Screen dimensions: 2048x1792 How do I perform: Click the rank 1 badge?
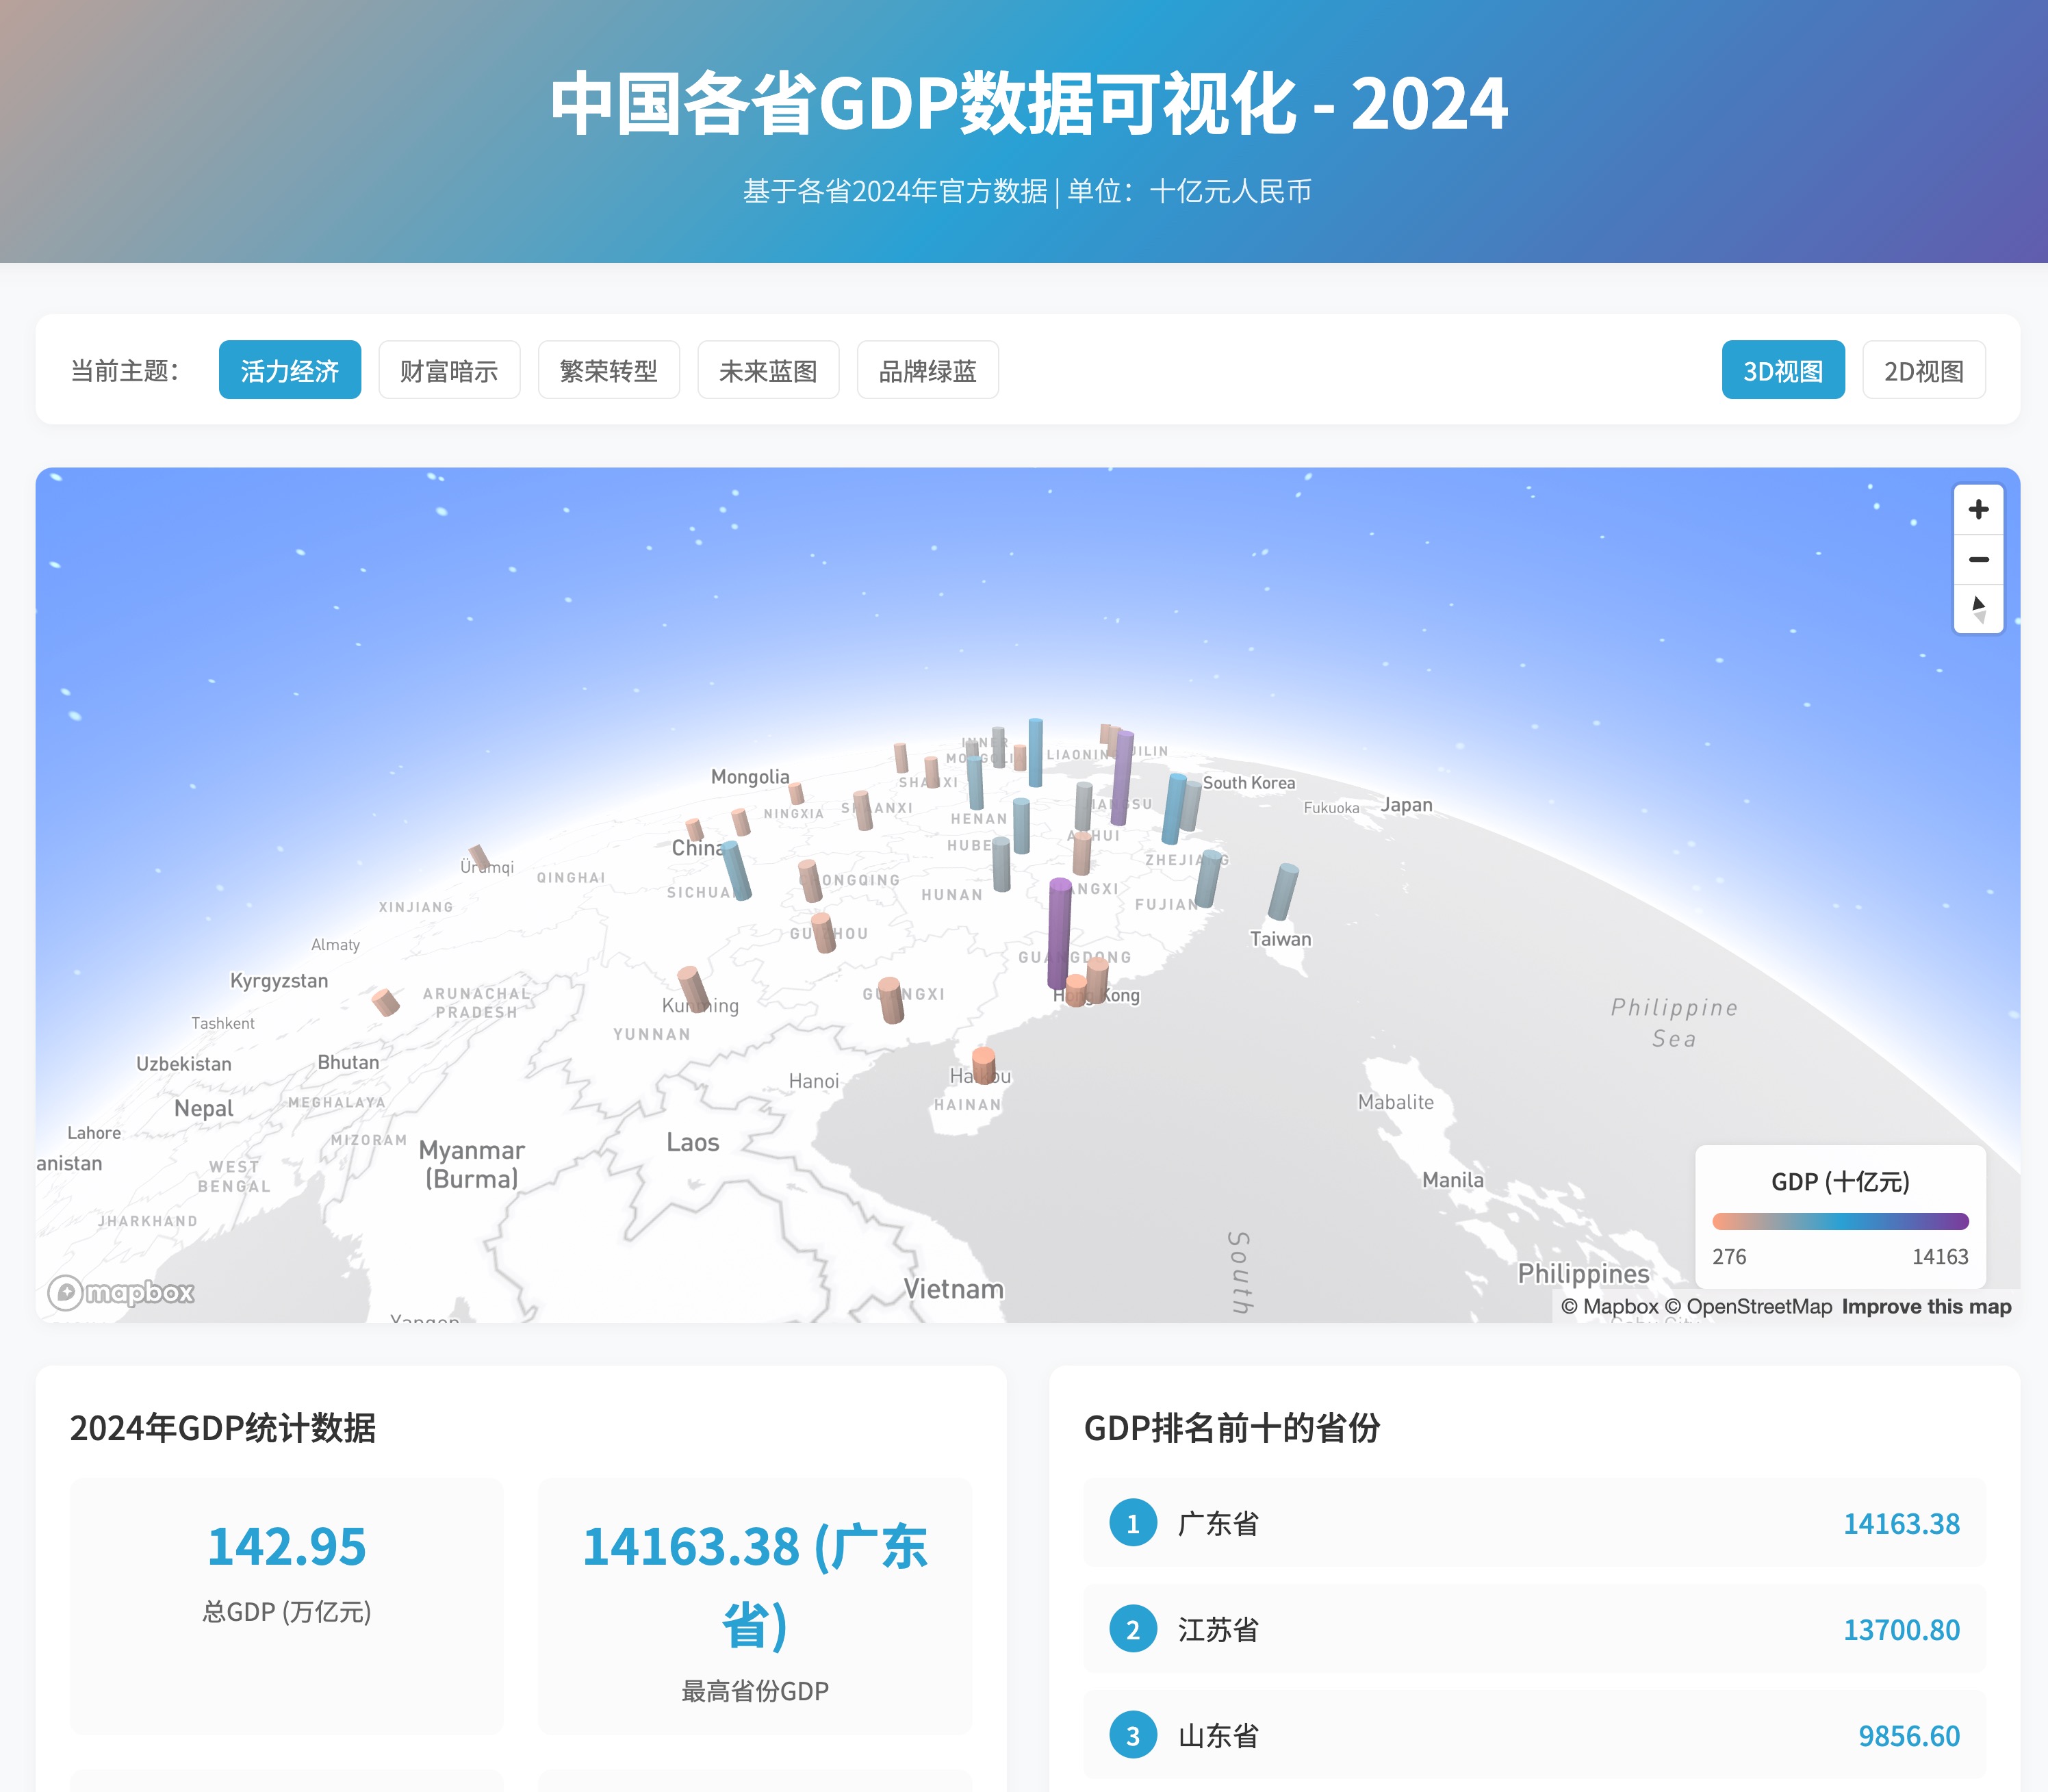tap(1133, 1523)
